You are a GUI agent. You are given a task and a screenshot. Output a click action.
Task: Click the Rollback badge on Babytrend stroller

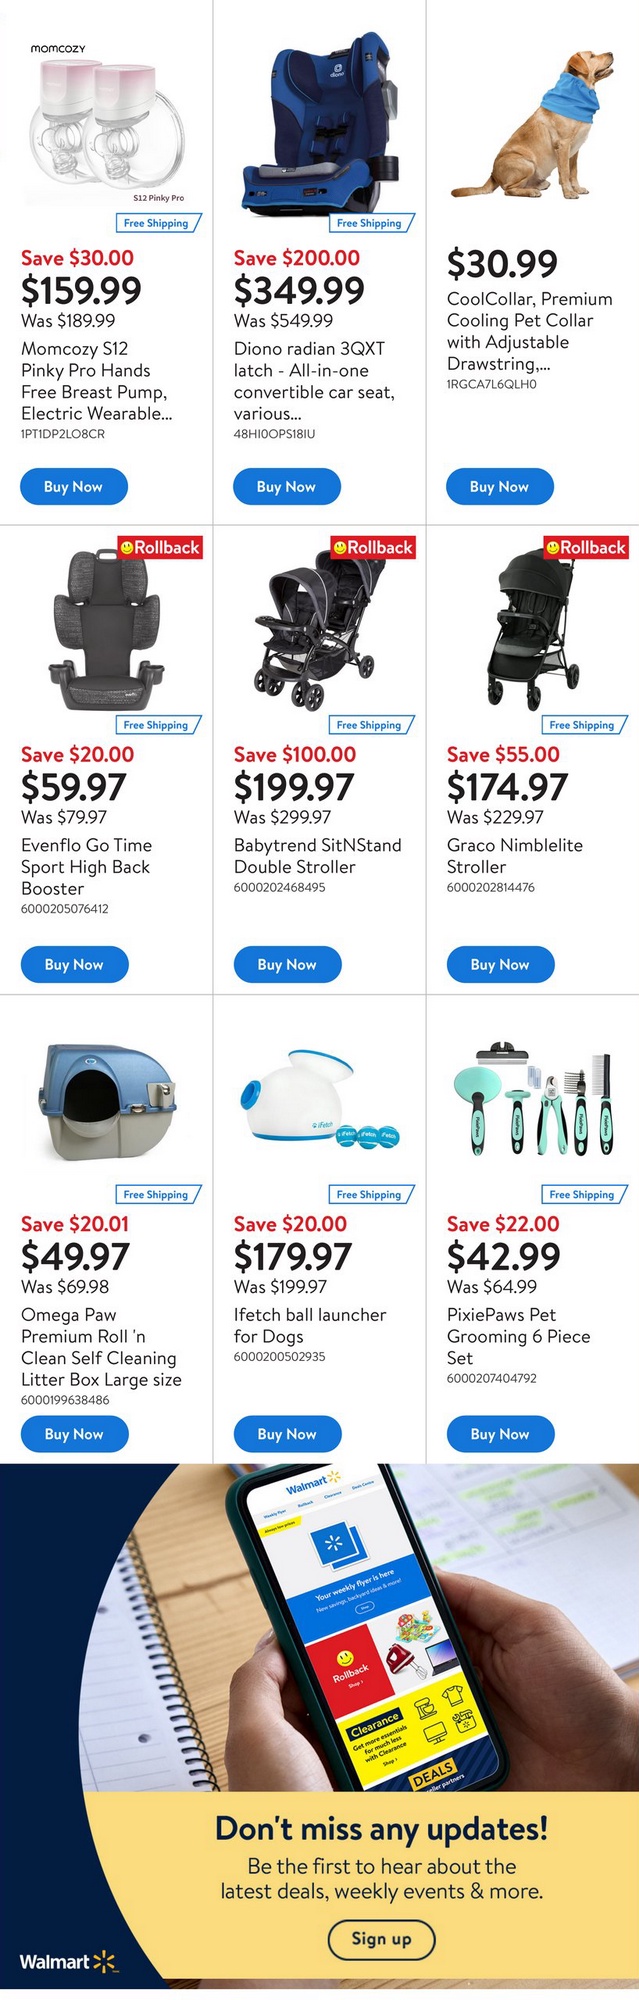pos(373,548)
